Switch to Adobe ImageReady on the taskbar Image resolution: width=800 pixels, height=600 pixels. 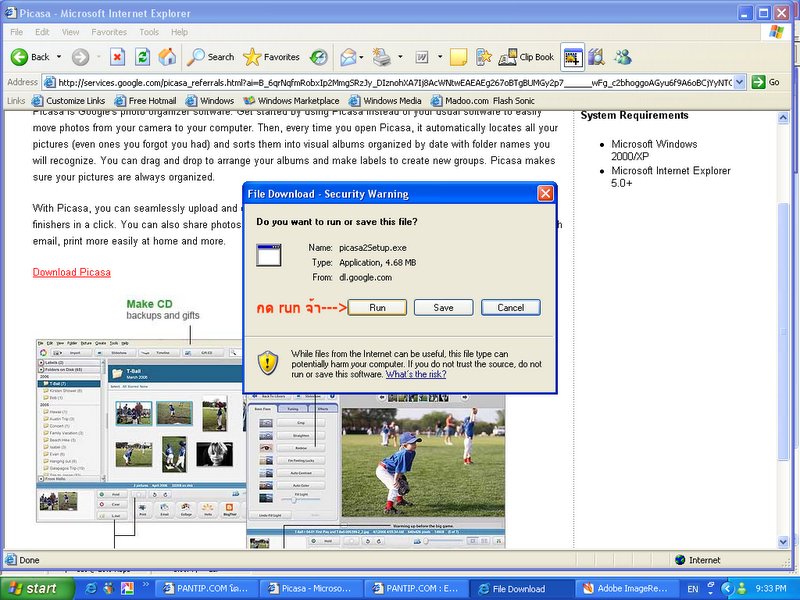pyautogui.click(x=626, y=588)
